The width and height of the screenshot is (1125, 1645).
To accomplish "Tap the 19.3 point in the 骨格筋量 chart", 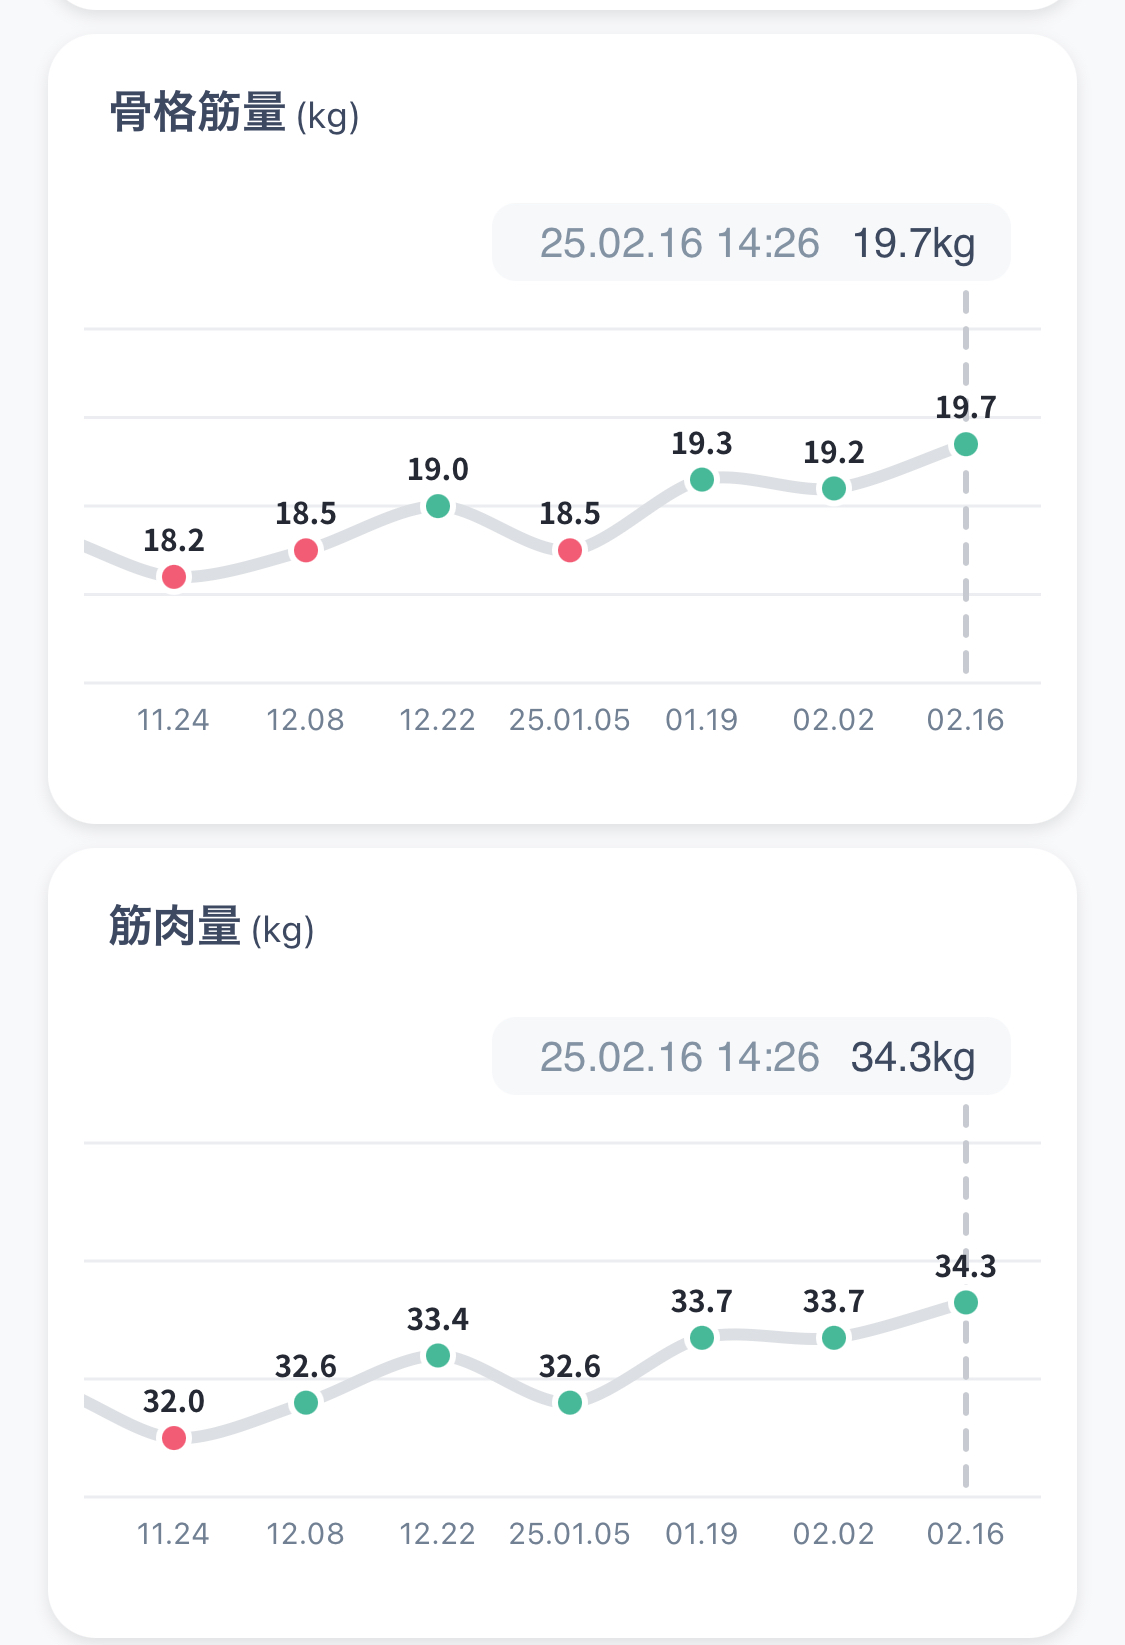I will tap(702, 479).
